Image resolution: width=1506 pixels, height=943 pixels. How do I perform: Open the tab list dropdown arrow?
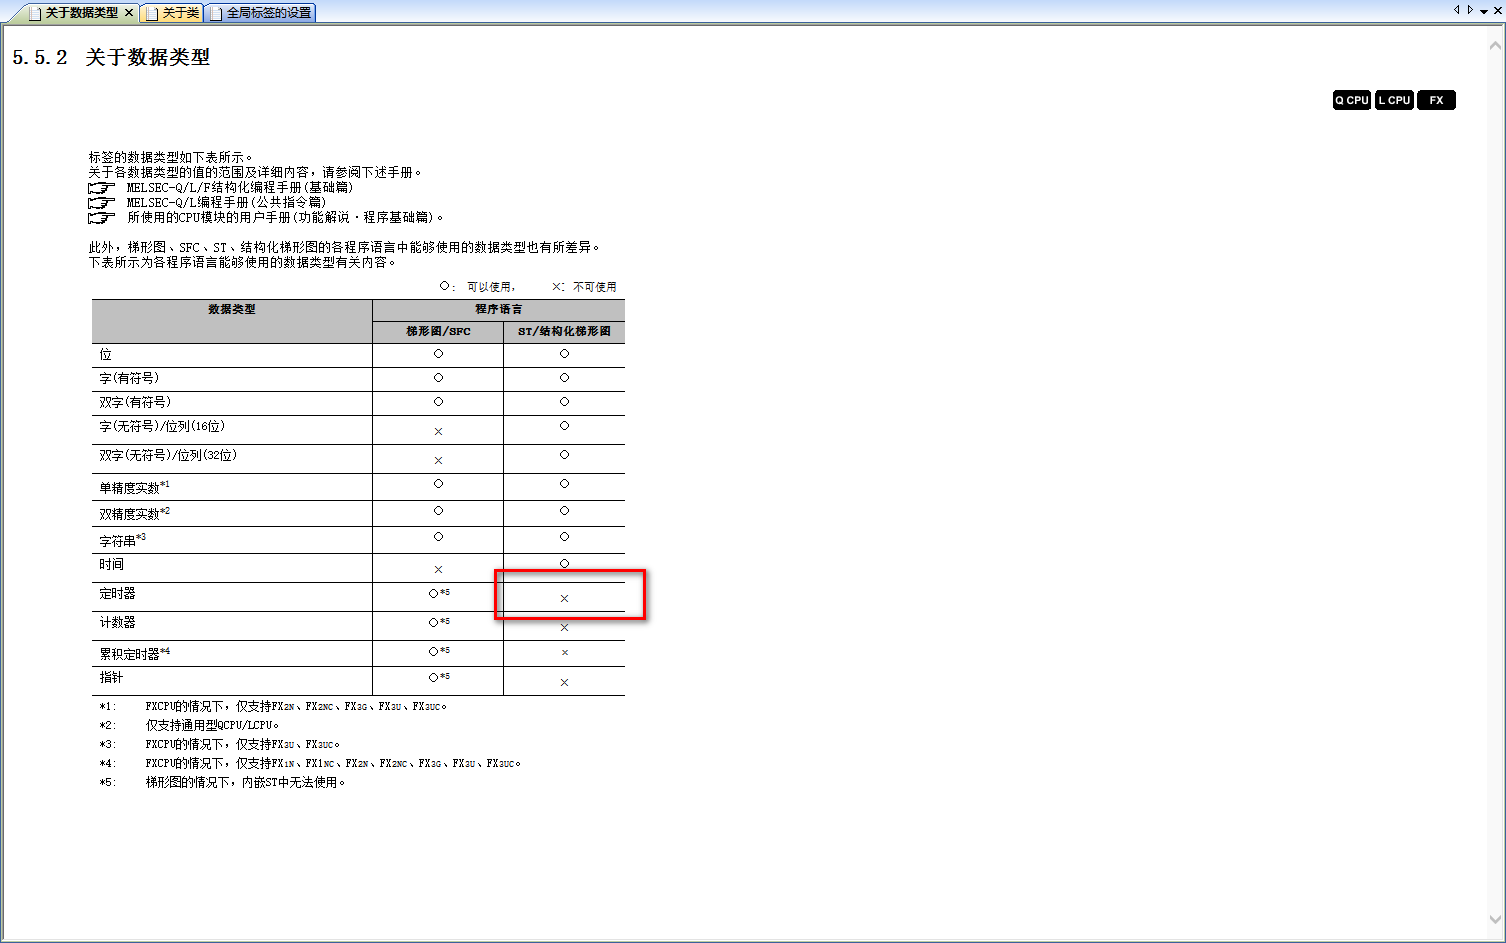click(1484, 12)
